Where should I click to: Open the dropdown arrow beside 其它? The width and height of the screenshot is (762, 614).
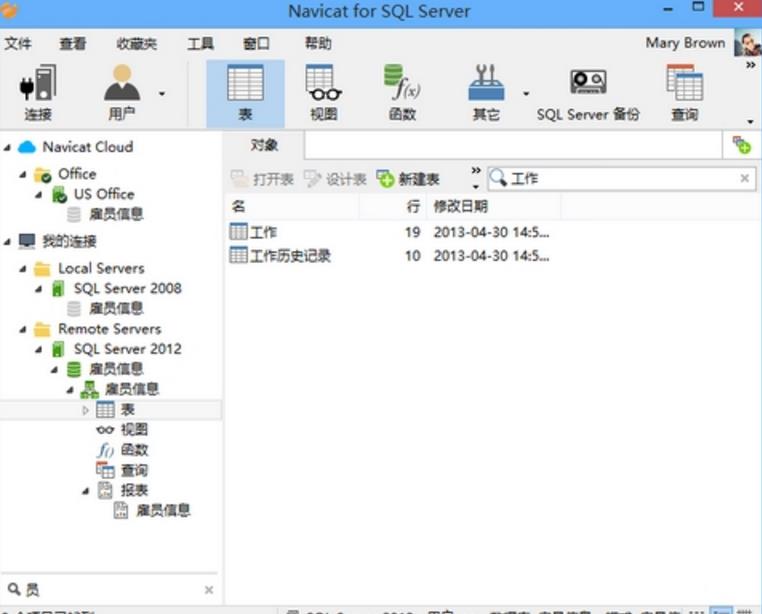click(x=526, y=94)
